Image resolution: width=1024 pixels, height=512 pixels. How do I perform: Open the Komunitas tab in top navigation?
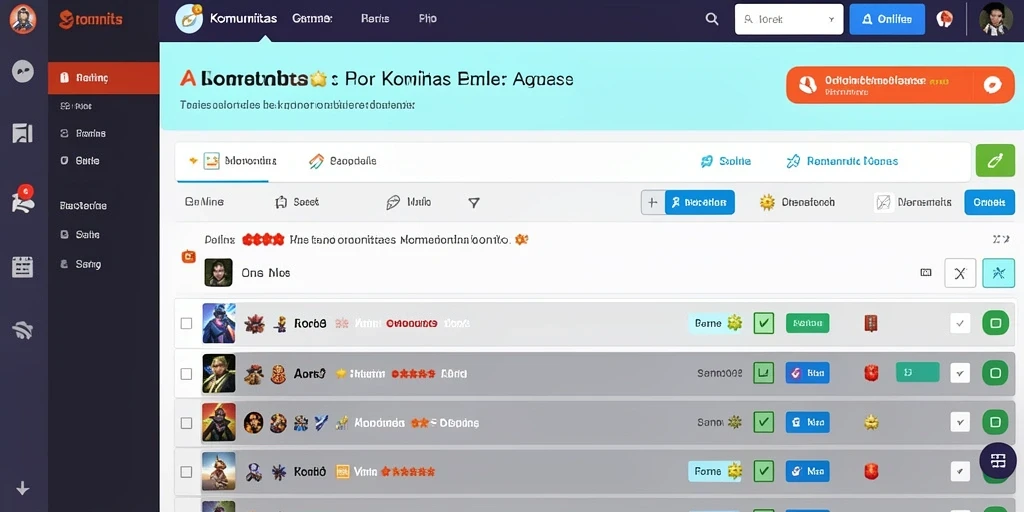tap(243, 19)
